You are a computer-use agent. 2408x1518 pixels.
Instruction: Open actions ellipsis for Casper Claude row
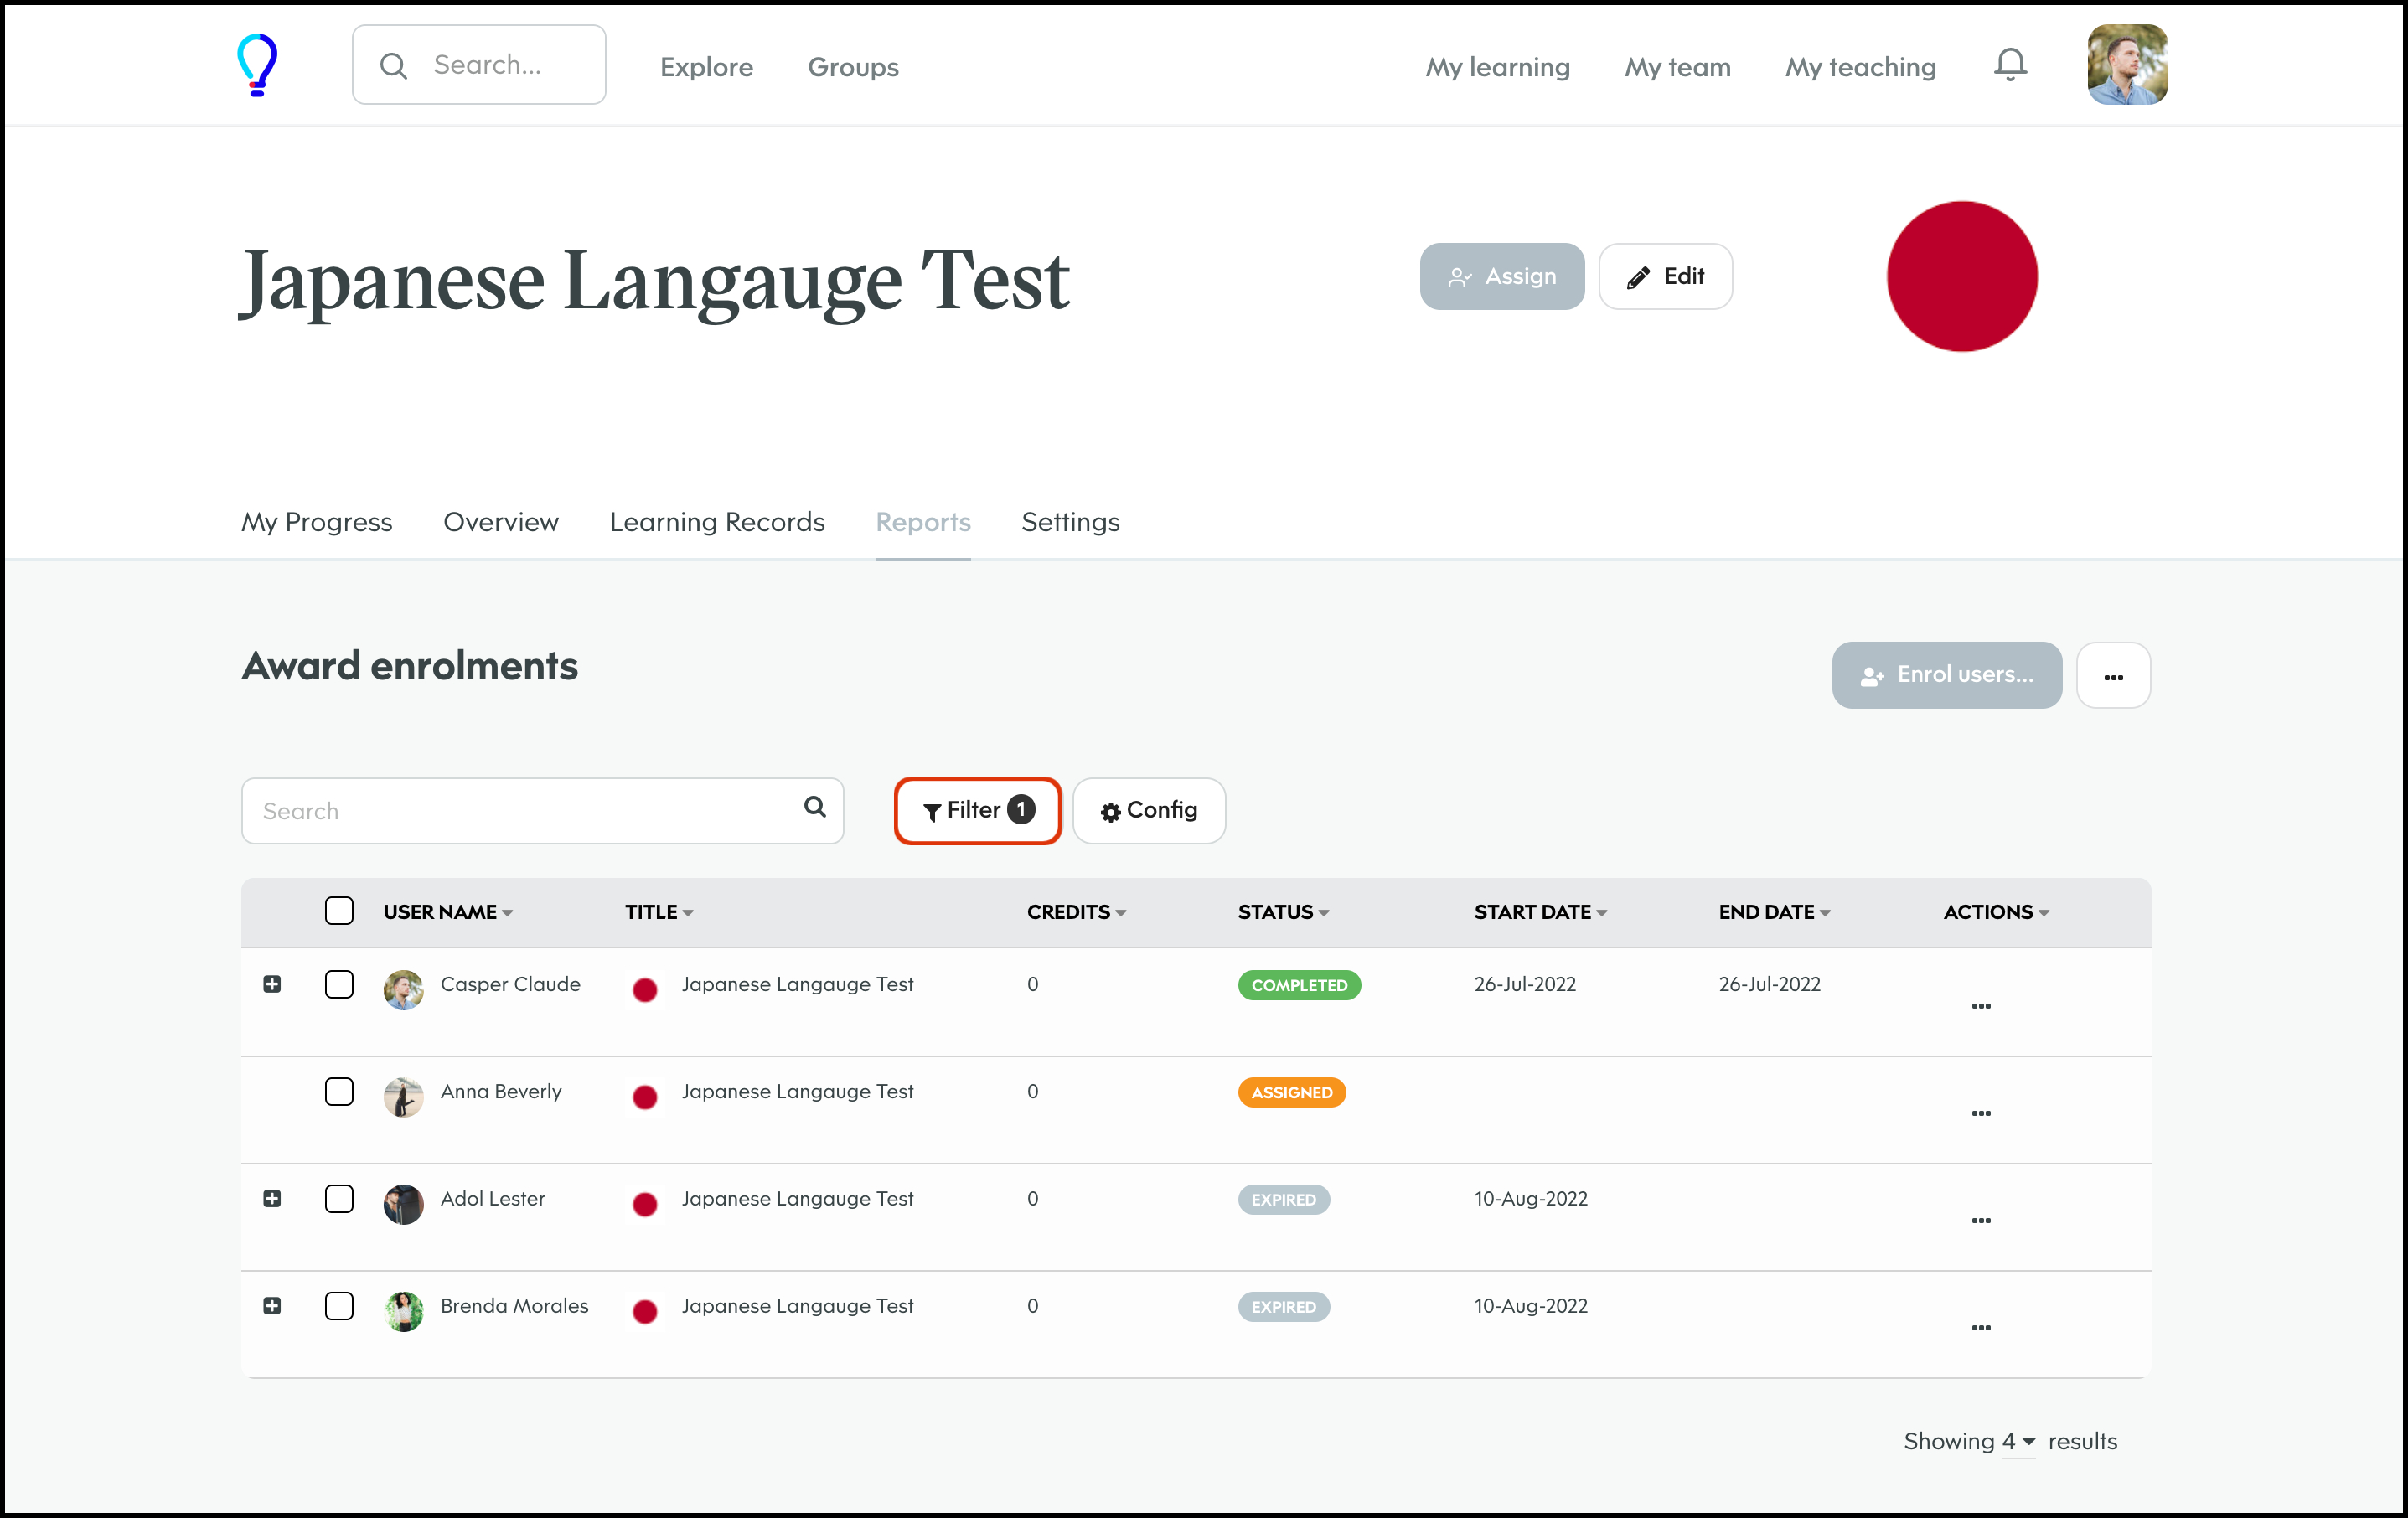[1980, 1006]
